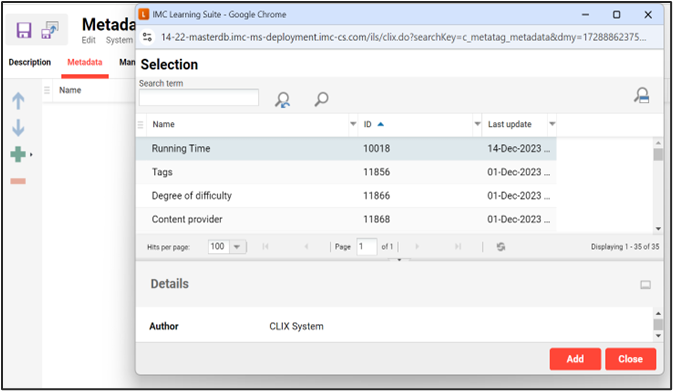The image size is (673, 391).
Task: Switch to the Metadata tab
Action: (x=85, y=62)
